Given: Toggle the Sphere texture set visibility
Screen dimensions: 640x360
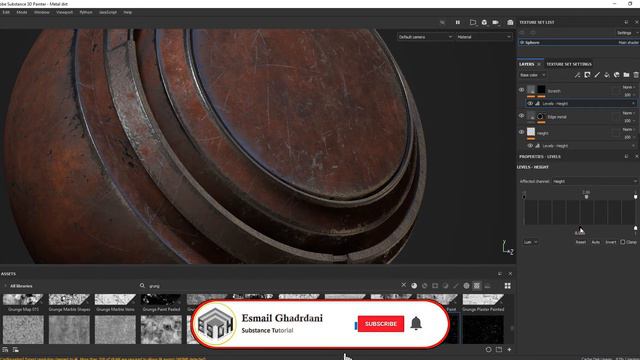Looking at the screenshot, I should click(522, 42).
